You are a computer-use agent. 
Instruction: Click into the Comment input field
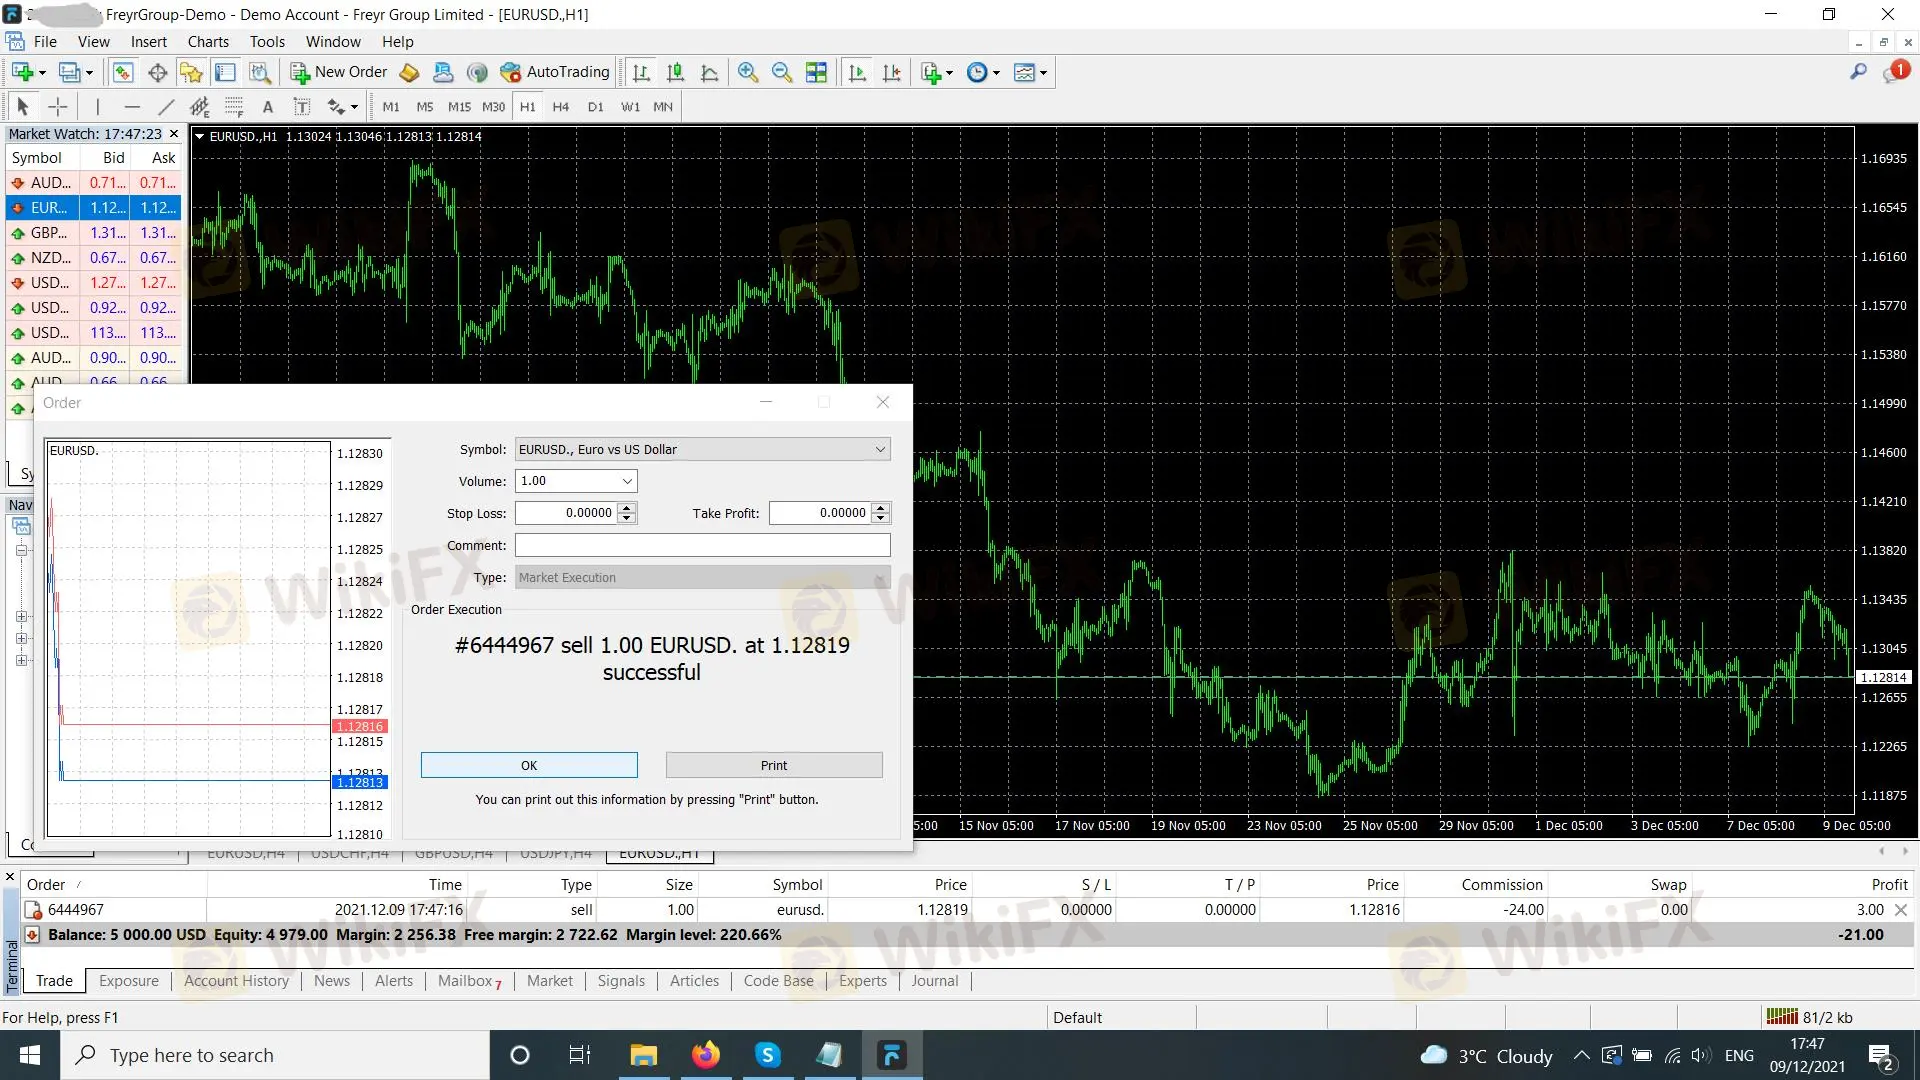(702, 545)
